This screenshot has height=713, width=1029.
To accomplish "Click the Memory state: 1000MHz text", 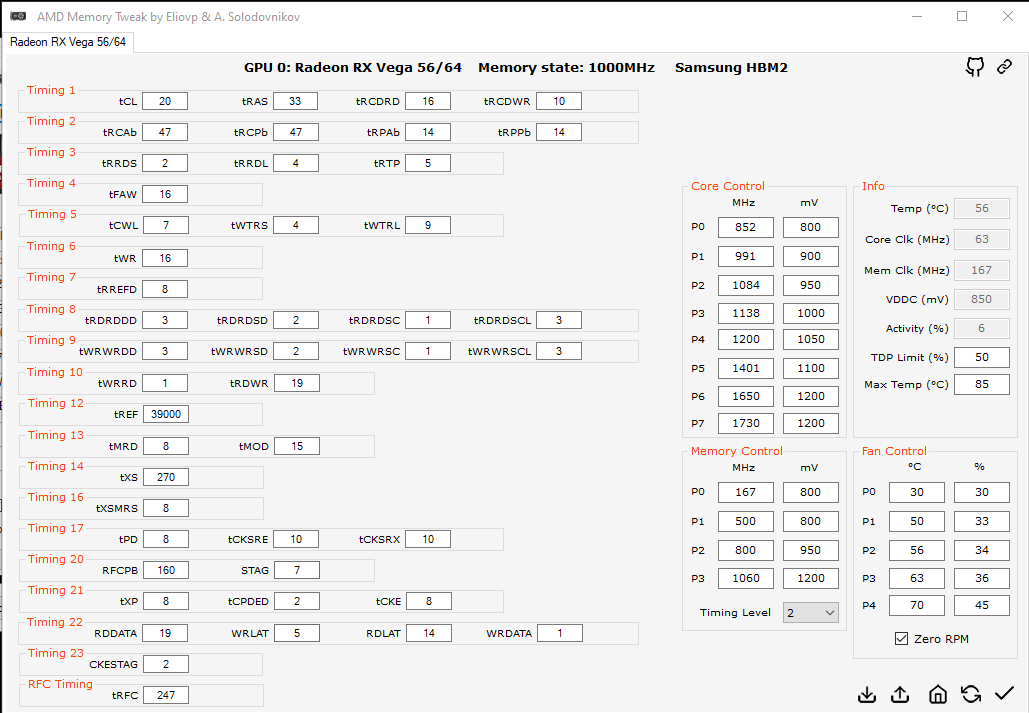I will point(566,68).
